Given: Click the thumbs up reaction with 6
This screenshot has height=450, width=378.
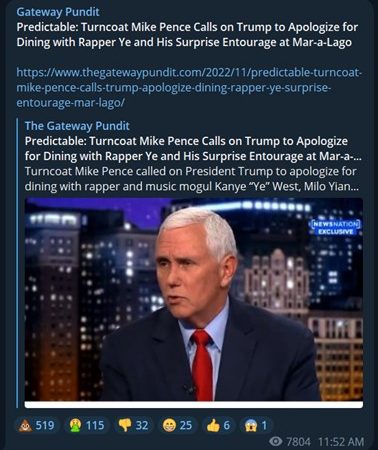Looking at the screenshot, I should (x=218, y=425).
